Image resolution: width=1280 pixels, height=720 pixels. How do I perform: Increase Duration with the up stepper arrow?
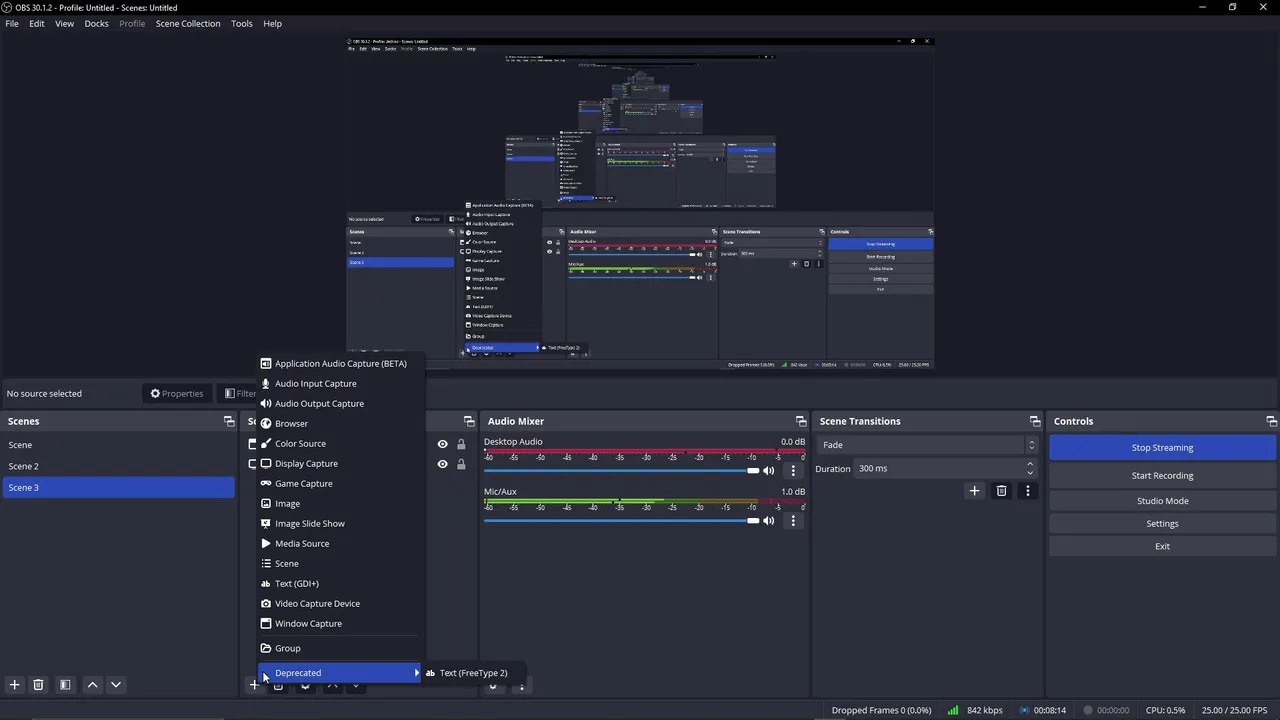1030,464
